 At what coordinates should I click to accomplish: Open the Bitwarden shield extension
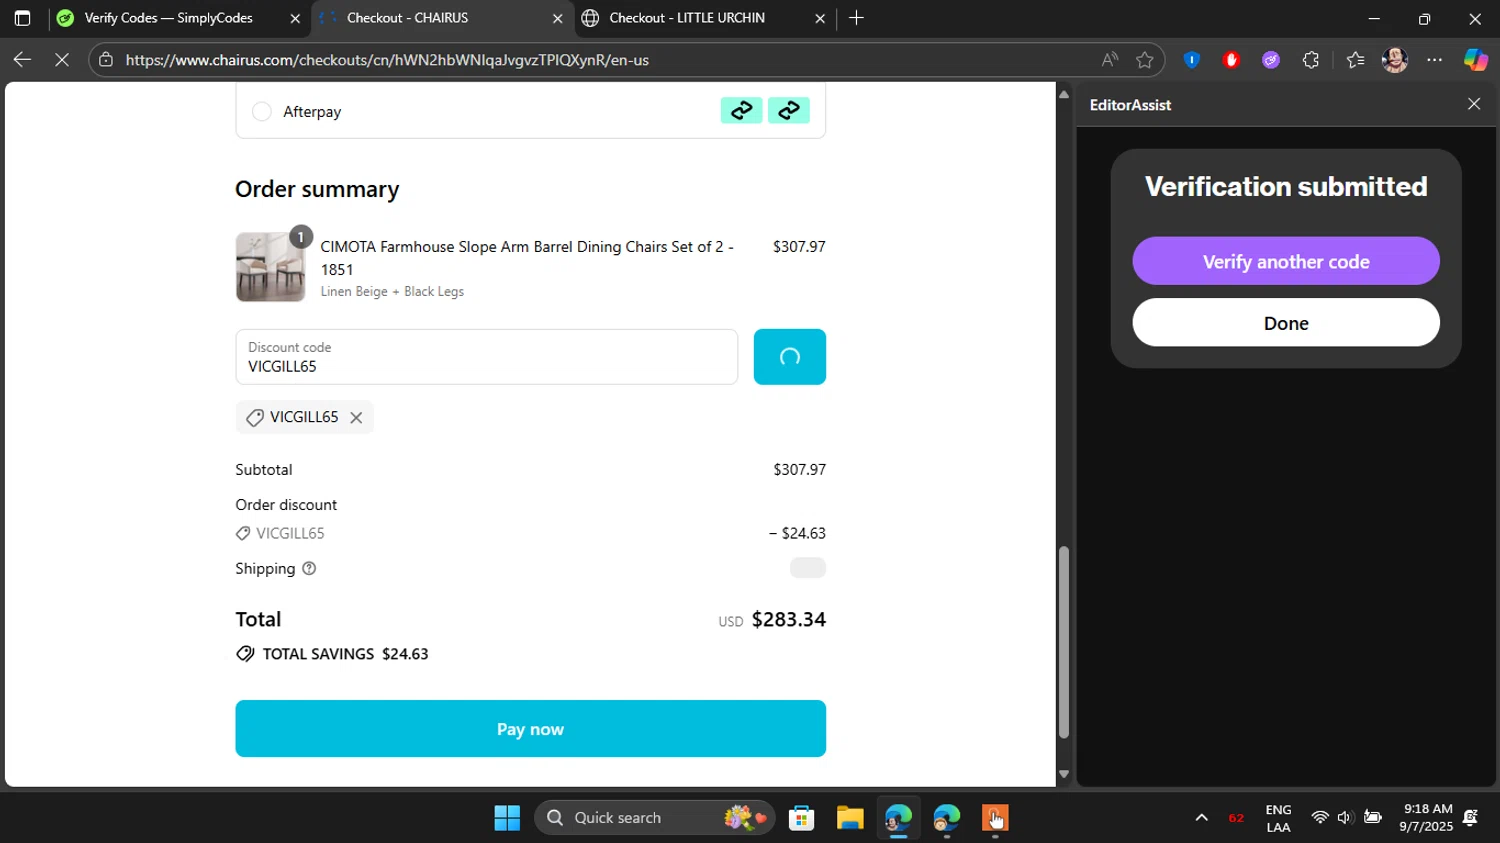pyautogui.click(x=1191, y=60)
